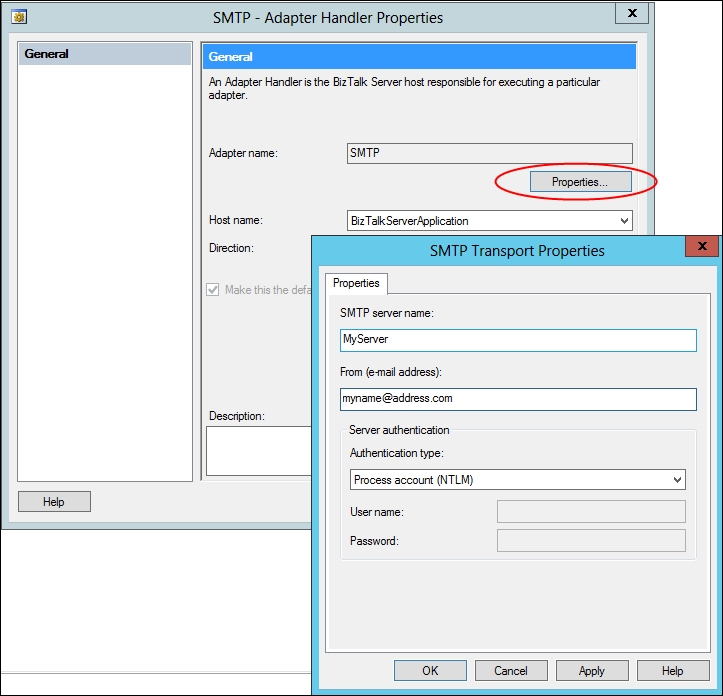
Task: Select the Properties tab
Action: click(x=356, y=283)
